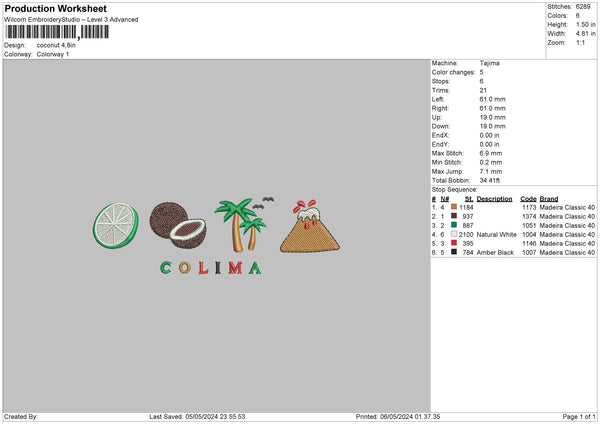This screenshot has width=600, height=424.
Task: Click the Stitches value '6289'
Action: (583, 7)
